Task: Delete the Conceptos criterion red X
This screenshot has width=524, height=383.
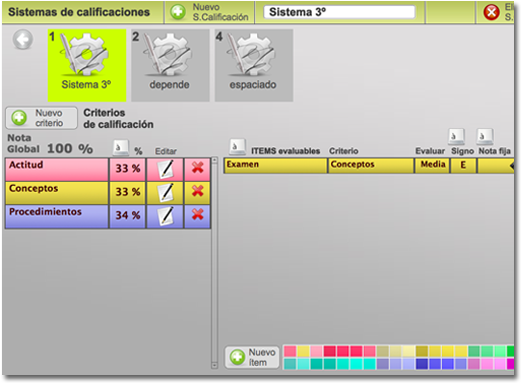Action: (x=198, y=191)
